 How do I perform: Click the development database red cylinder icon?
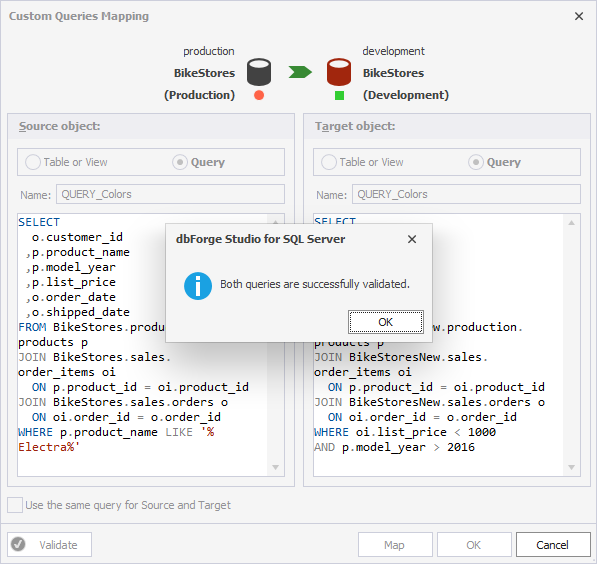pyautogui.click(x=339, y=72)
